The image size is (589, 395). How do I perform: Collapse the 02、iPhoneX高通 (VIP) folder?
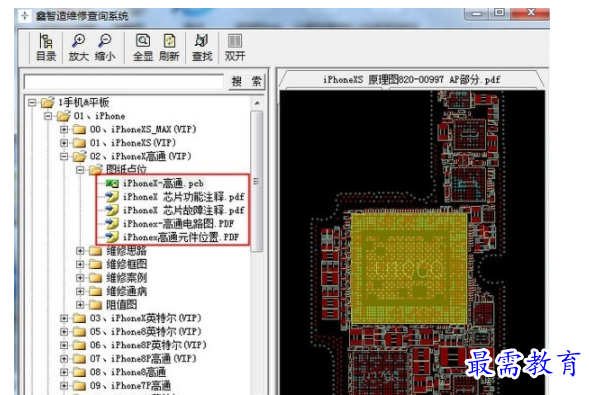pyautogui.click(x=64, y=157)
